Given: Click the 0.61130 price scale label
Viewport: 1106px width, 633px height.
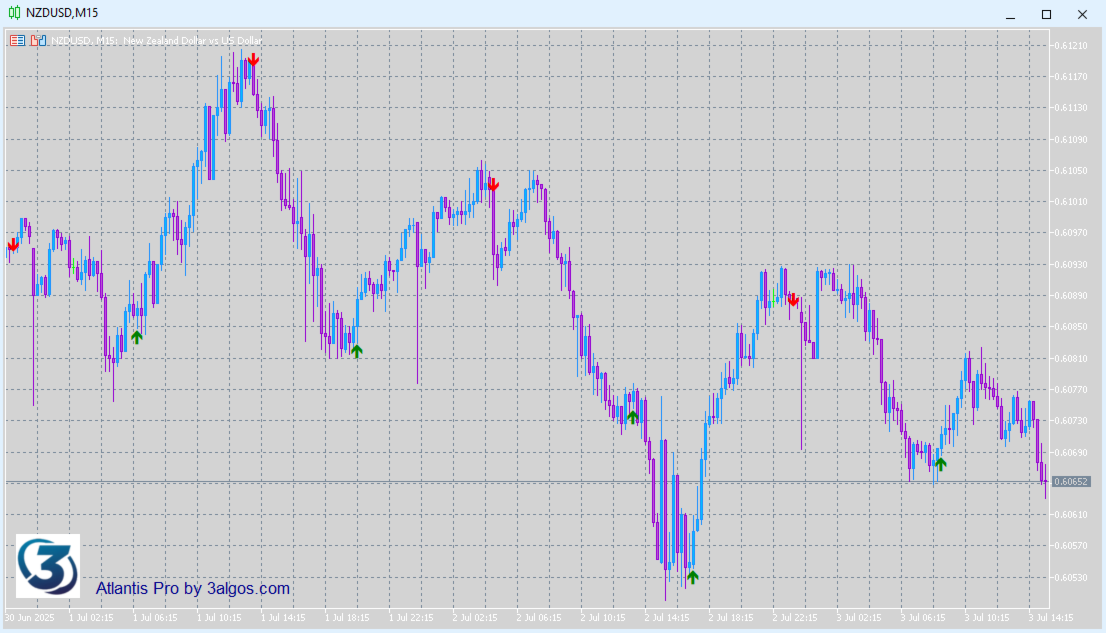Looking at the screenshot, I should 1071,108.
